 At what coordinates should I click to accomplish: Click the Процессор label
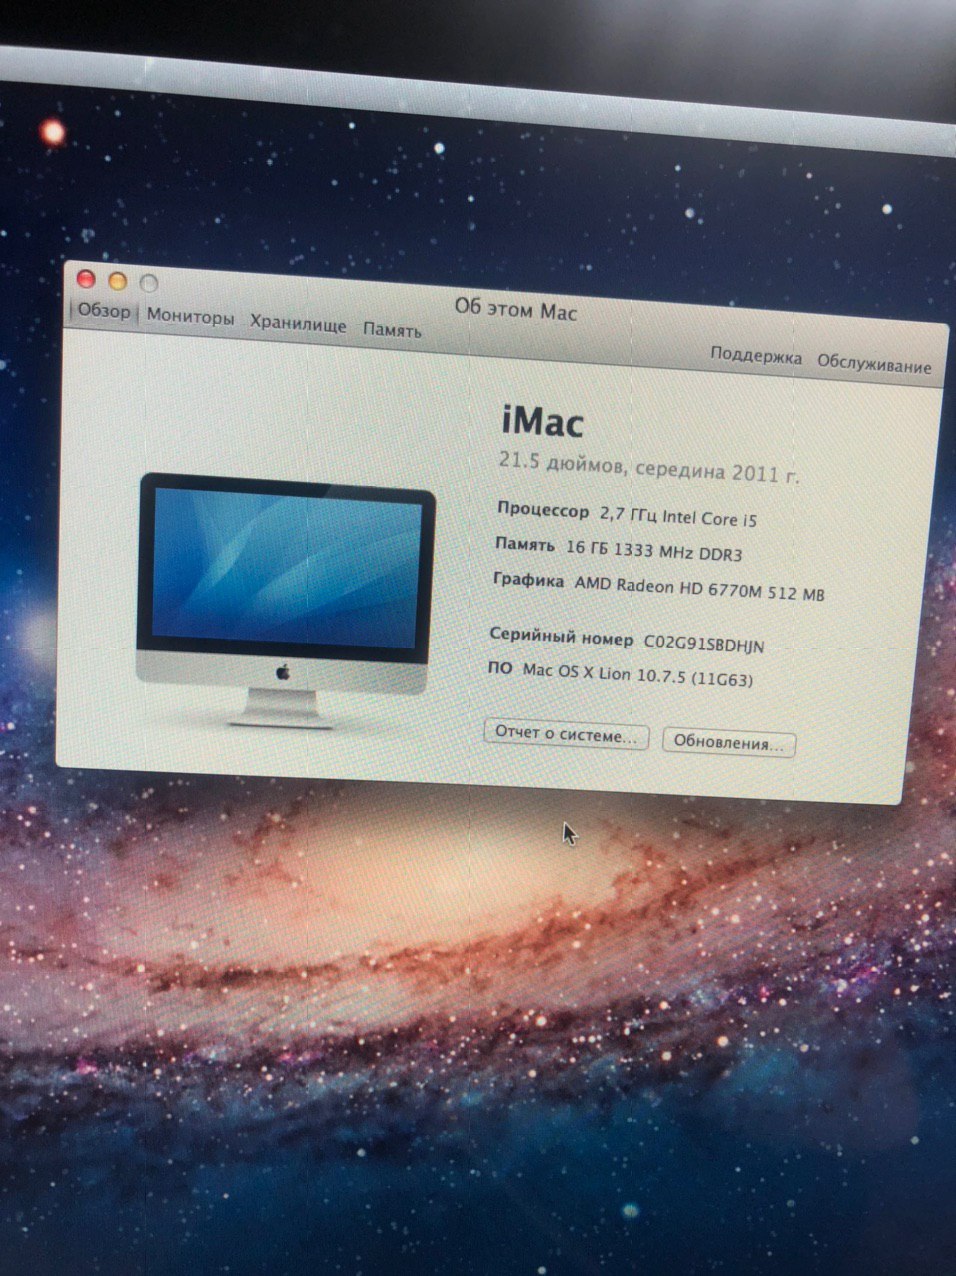point(543,510)
